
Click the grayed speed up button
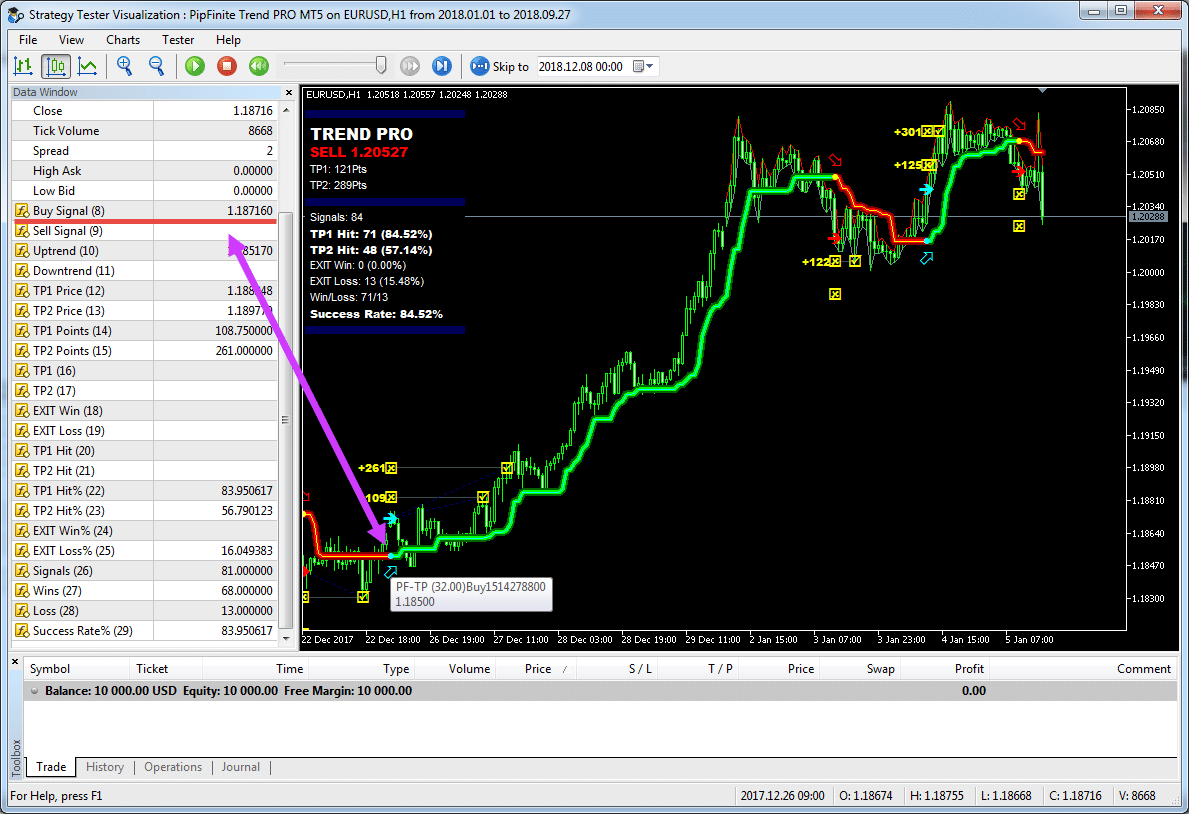coord(410,66)
